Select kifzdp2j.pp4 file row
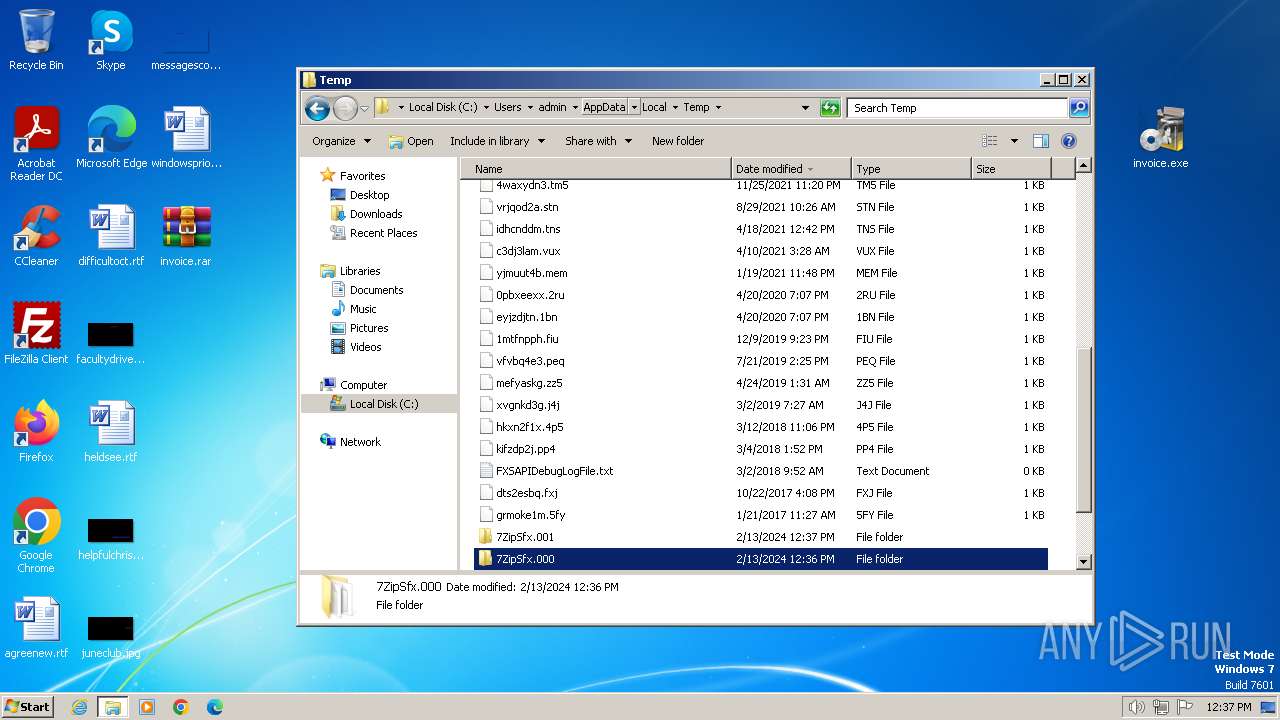The height and width of the screenshot is (720, 1280). [761, 449]
